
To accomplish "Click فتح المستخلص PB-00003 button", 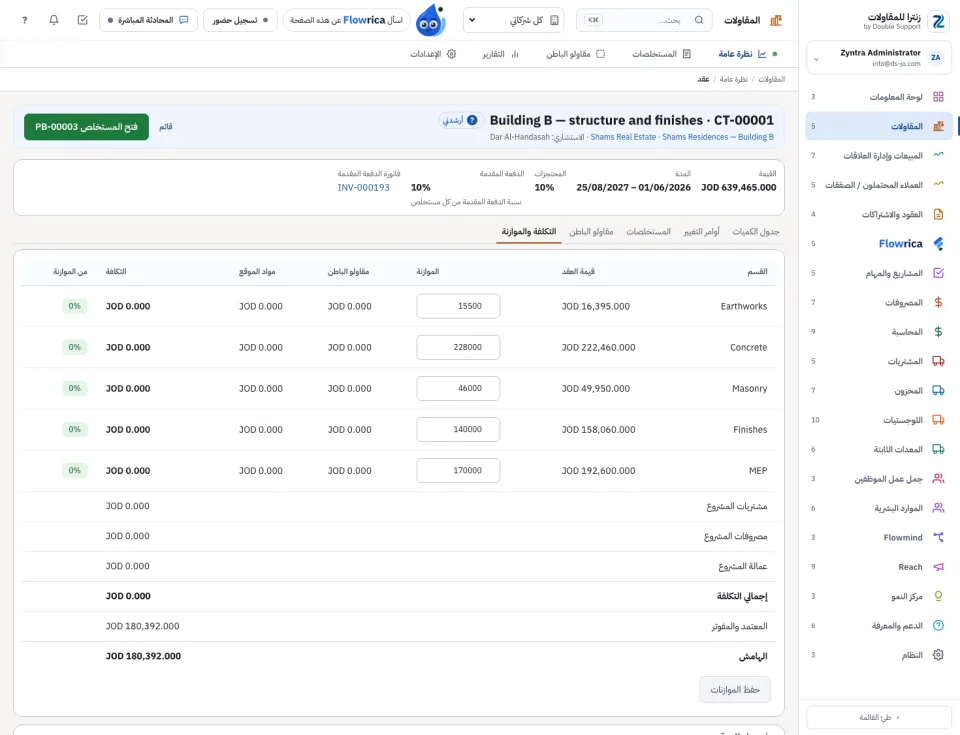I will pyautogui.click(x=86, y=127).
